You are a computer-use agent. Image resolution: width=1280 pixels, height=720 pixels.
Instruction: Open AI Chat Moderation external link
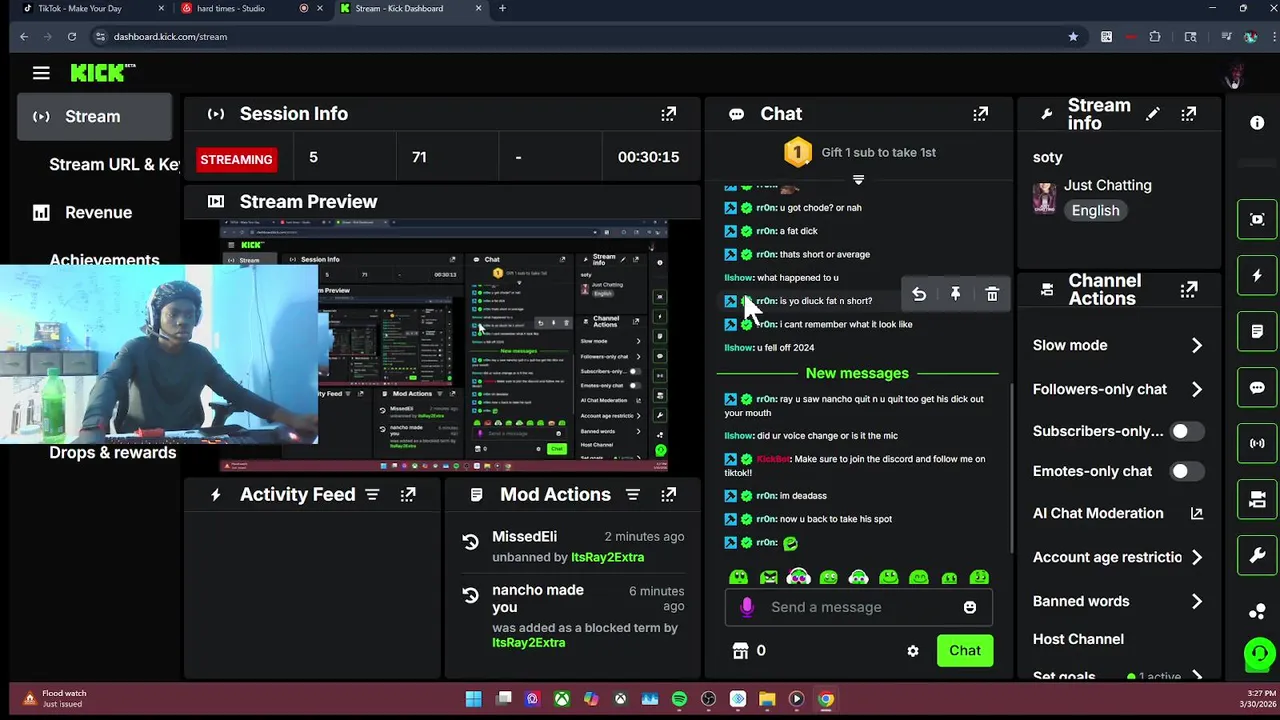coord(1196,513)
